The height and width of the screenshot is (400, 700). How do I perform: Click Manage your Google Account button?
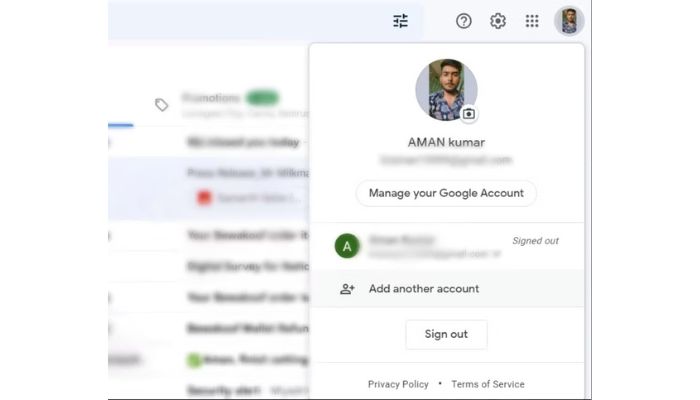[446, 193]
